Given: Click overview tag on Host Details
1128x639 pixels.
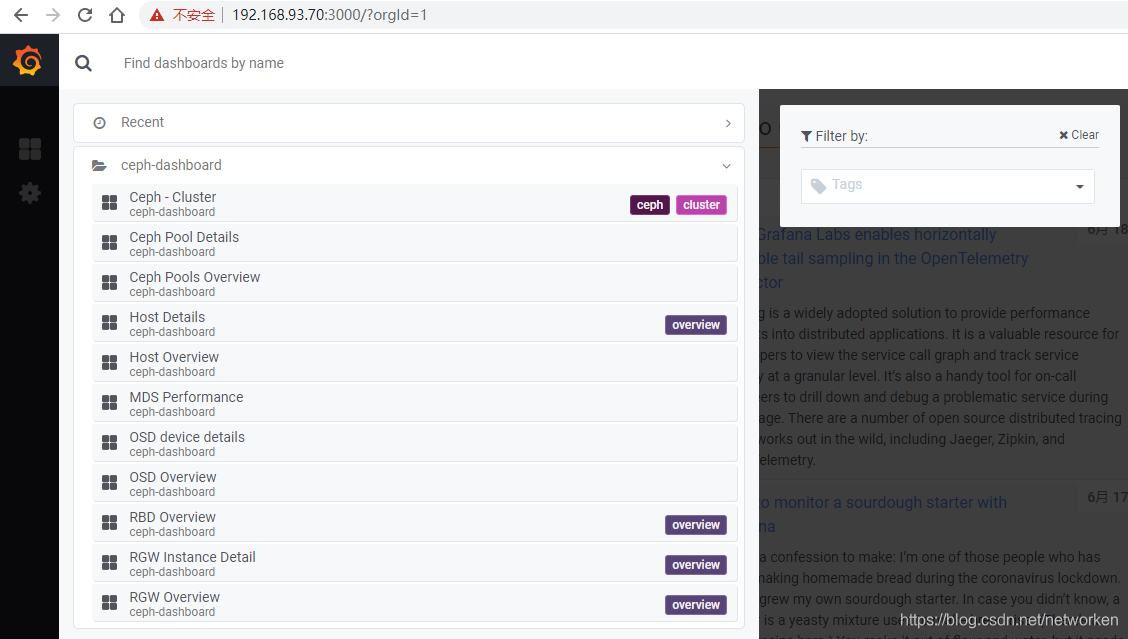Looking at the screenshot, I should (x=696, y=325).
